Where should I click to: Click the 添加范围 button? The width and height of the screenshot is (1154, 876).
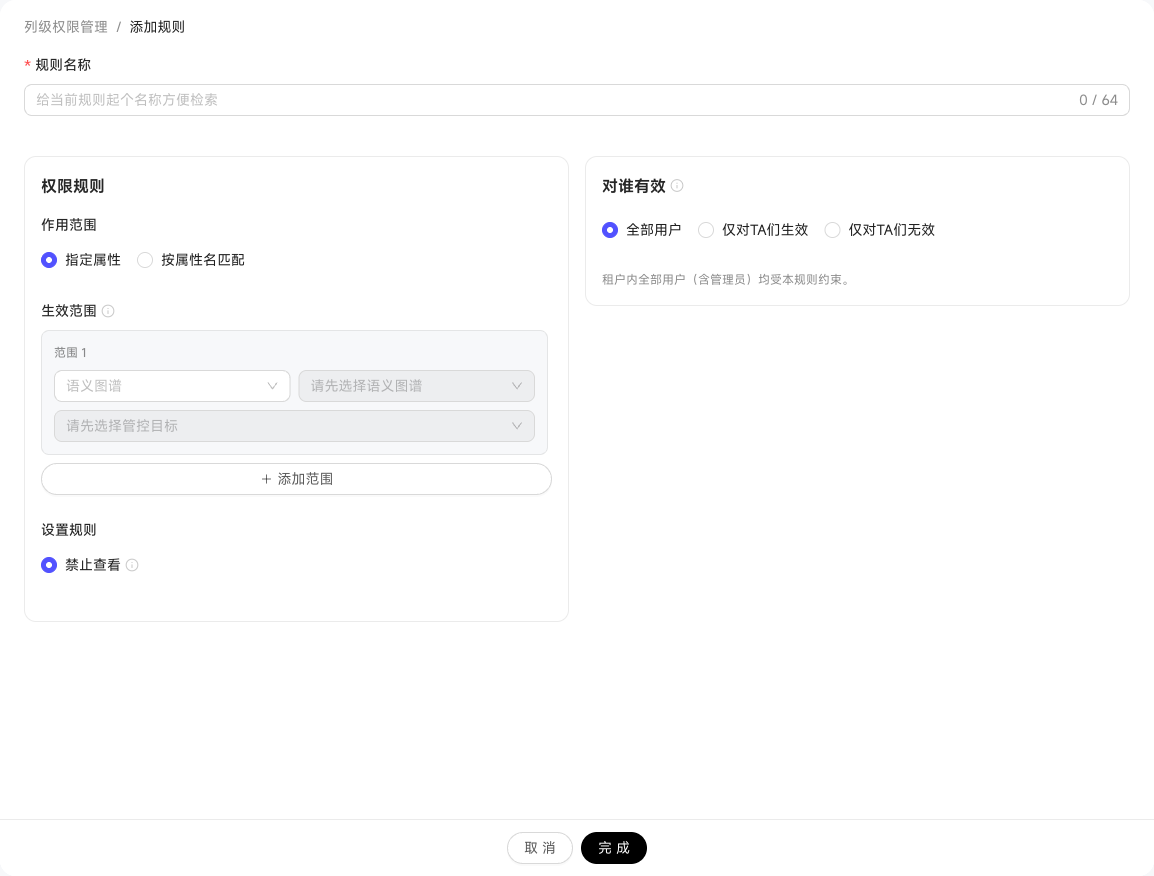pos(297,478)
